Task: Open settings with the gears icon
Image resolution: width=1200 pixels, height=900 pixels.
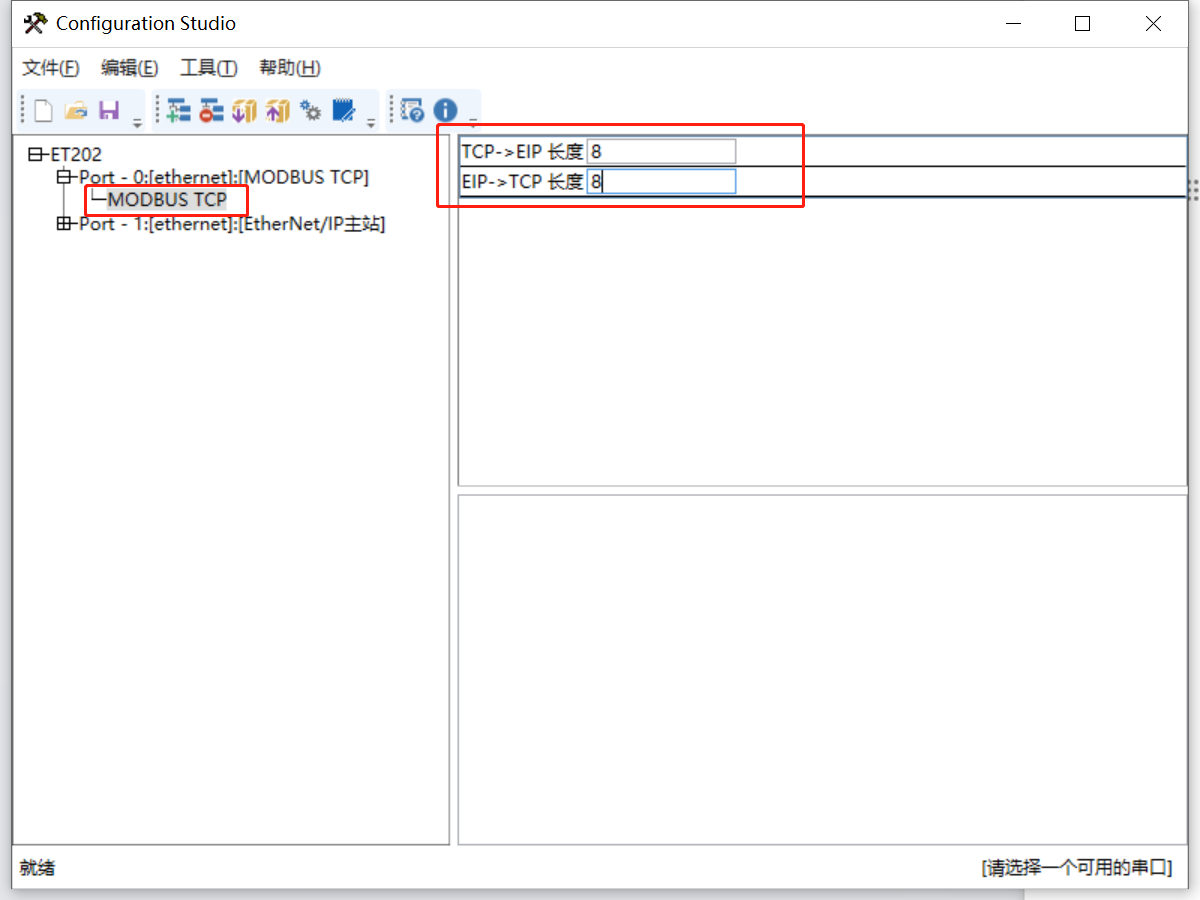Action: tap(312, 111)
